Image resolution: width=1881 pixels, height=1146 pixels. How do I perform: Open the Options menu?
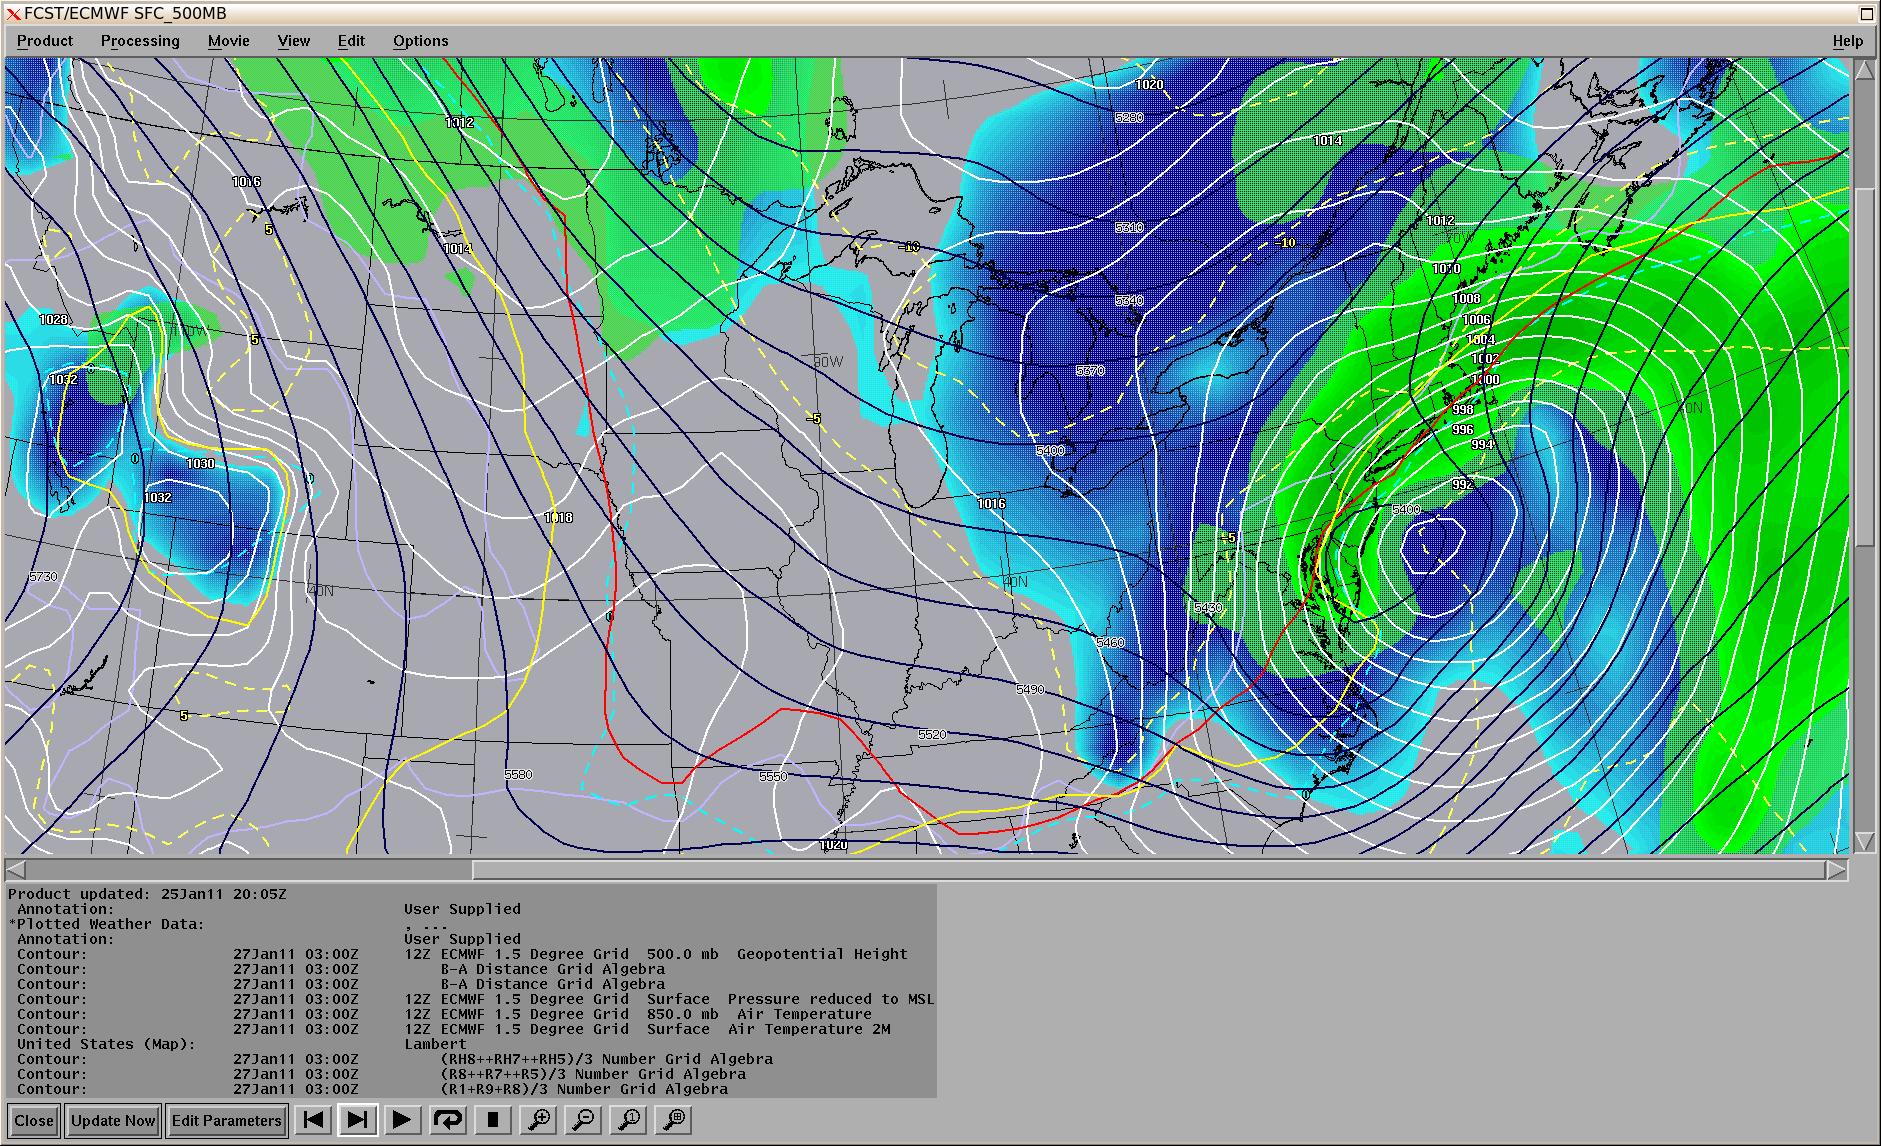(420, 41)
